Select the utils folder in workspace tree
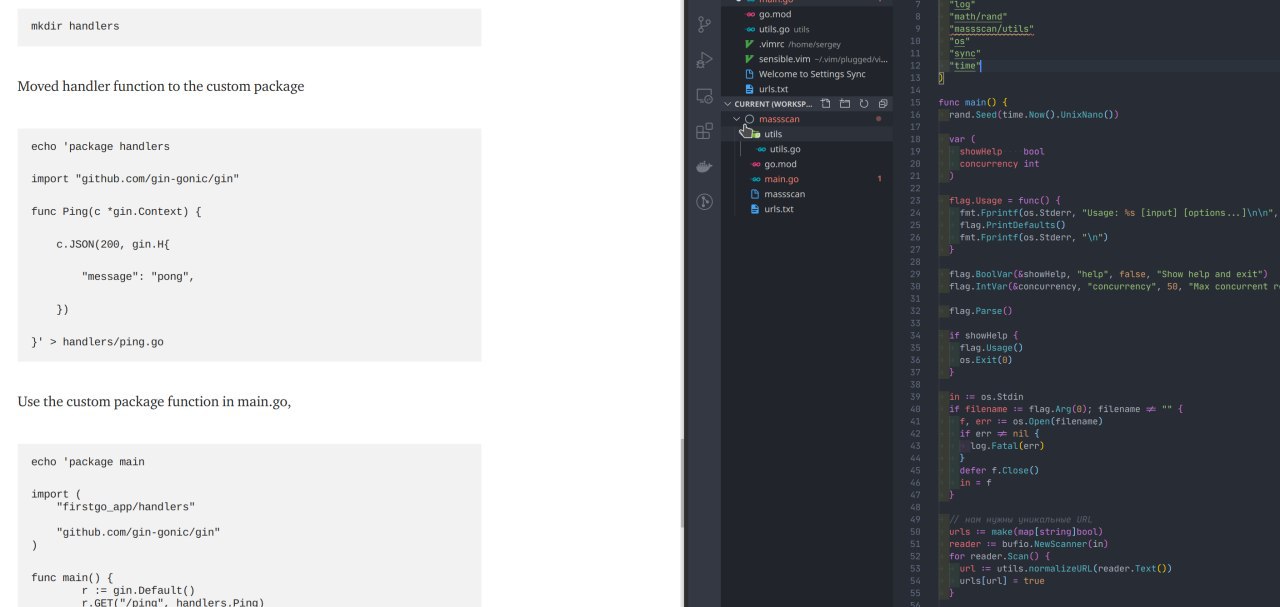The image size is (1280, 607). [x=807, y=134]
